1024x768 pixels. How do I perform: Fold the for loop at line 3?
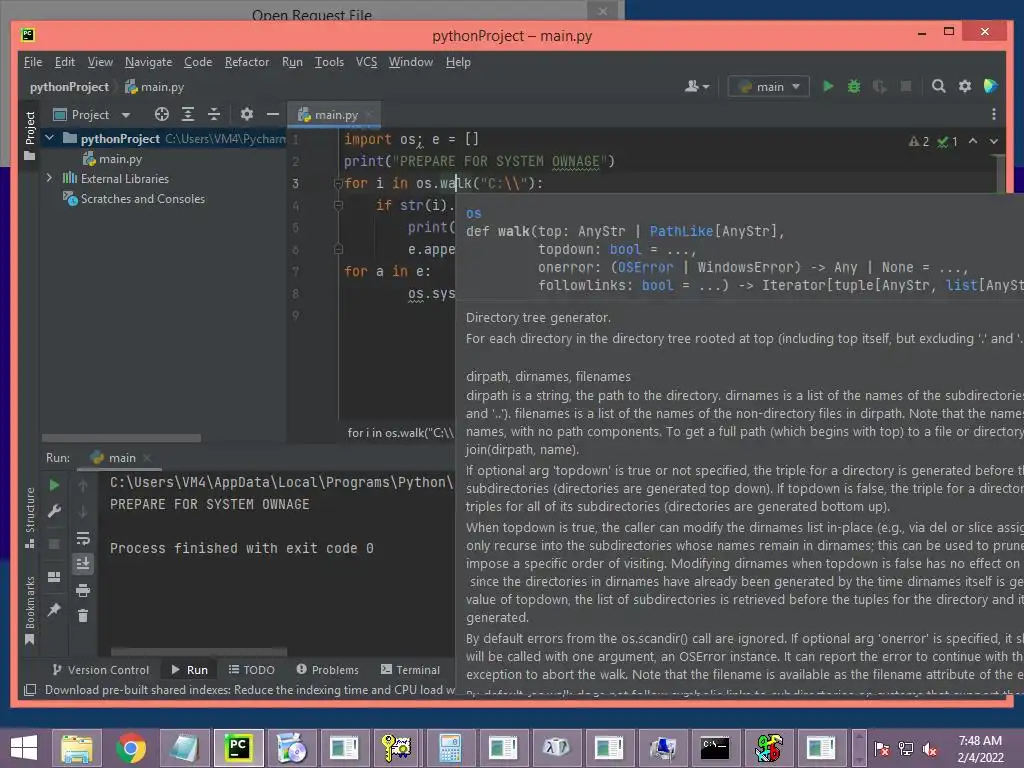(338, 184)
